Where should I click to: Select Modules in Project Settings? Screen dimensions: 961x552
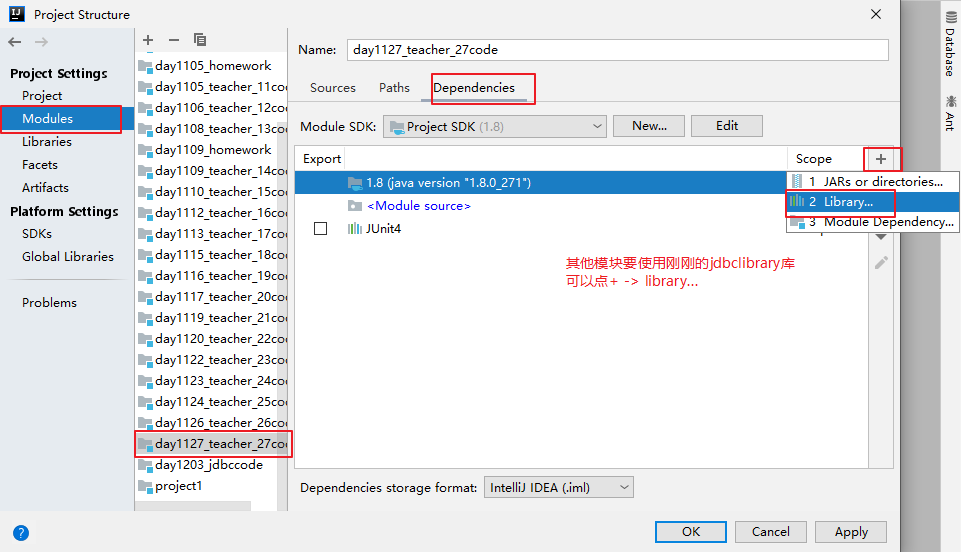point(47,118)
